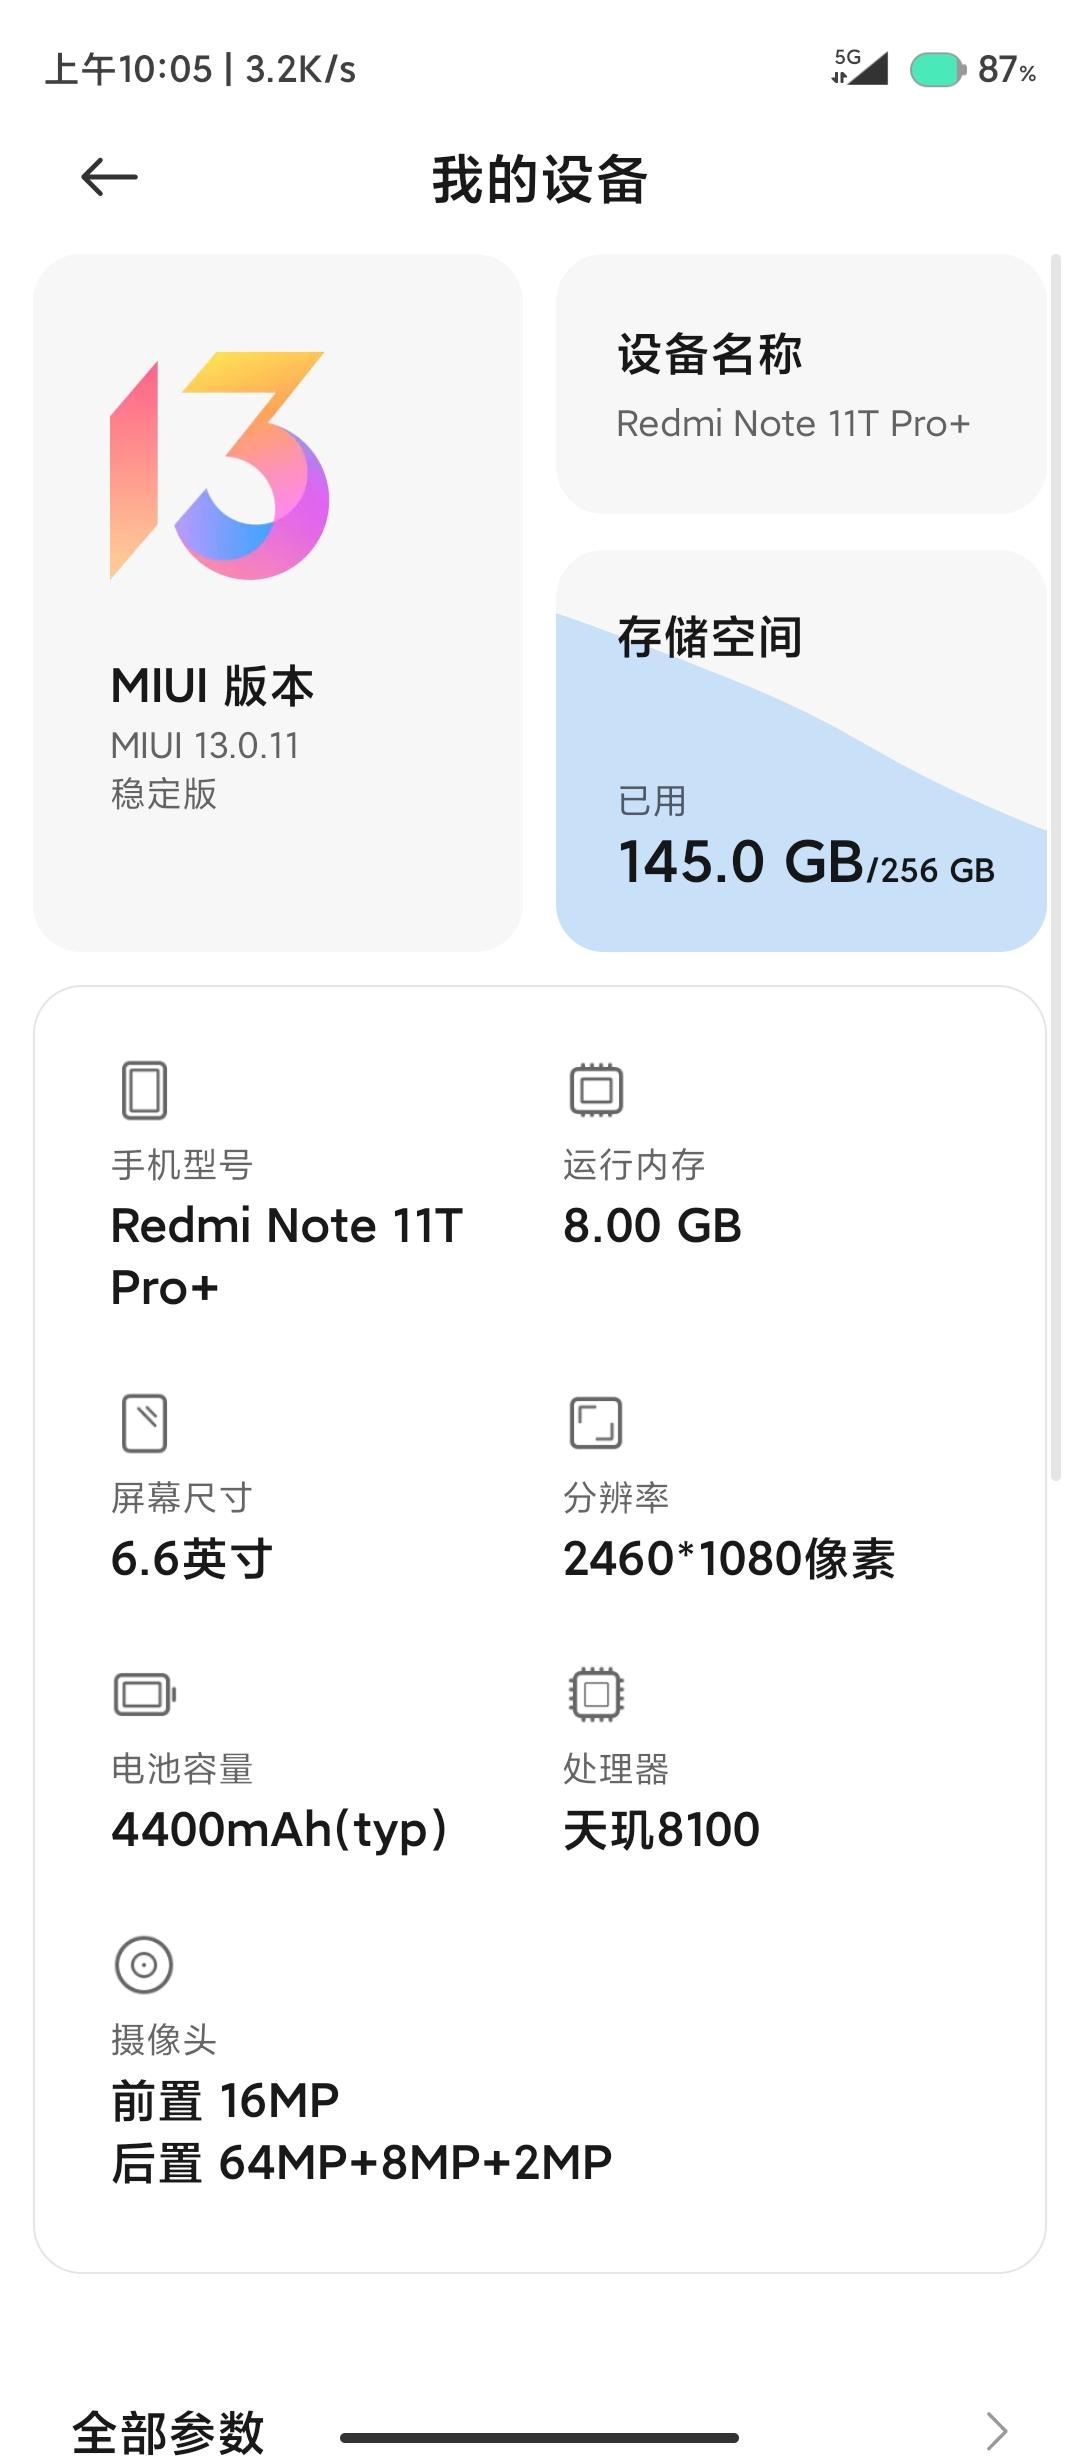This screenshot has width=1080, height=2460.
Task: Tap the camera lens icon
Action: point(144,1965)
